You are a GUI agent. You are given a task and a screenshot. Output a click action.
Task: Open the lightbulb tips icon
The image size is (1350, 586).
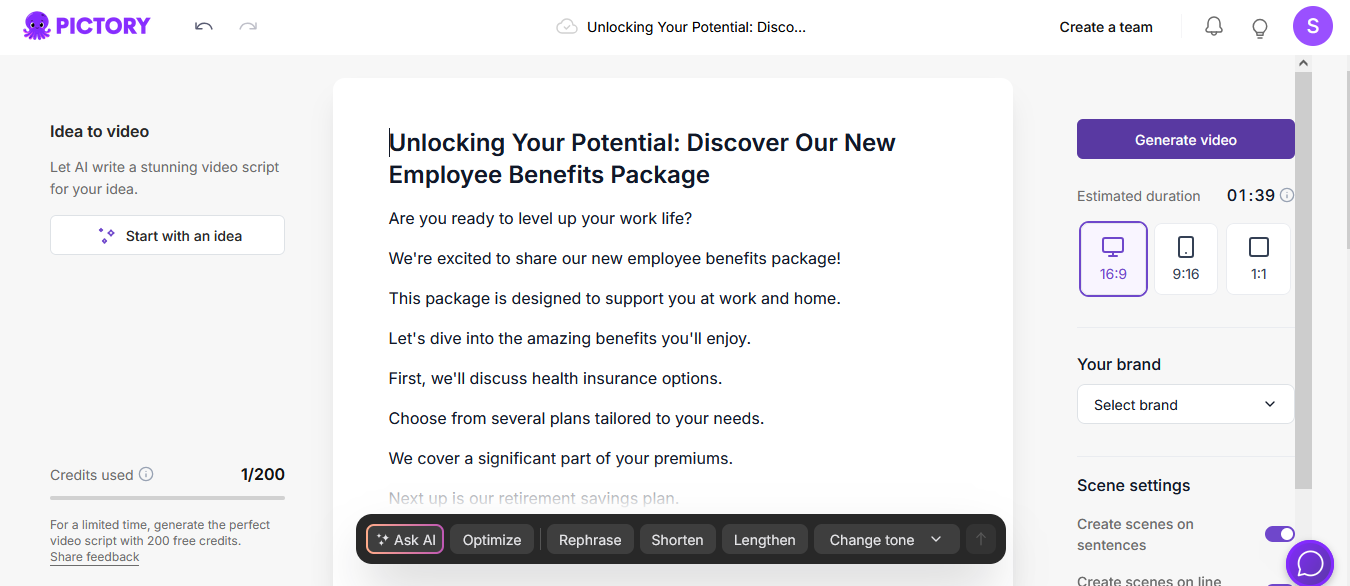(1260, 27)
